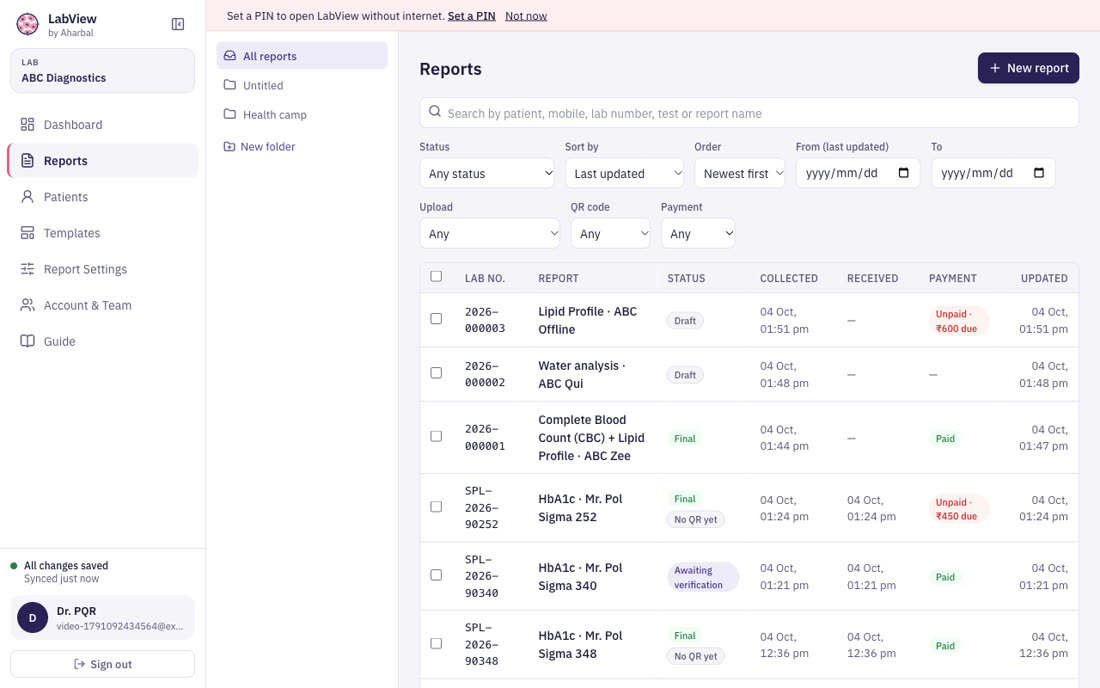Open Patients section
The width and height of the screenshot is (1100, 688).
click(x=102, y=197)
